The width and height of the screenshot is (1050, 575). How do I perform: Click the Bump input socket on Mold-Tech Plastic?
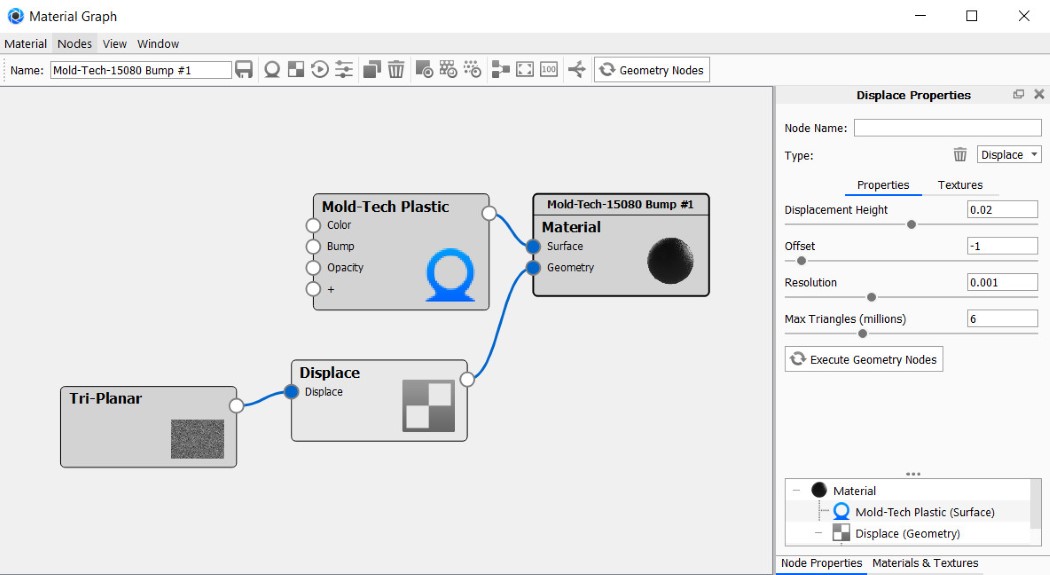[313, 246]
